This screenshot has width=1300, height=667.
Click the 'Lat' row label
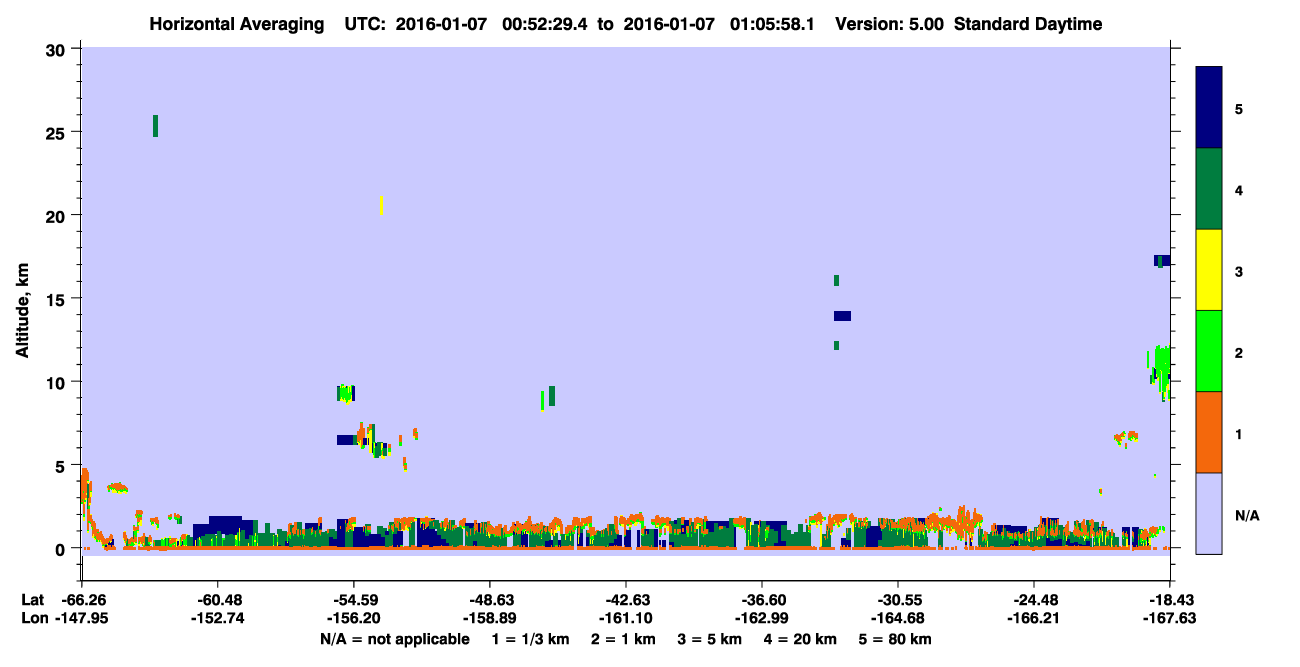tap(33, 600)
